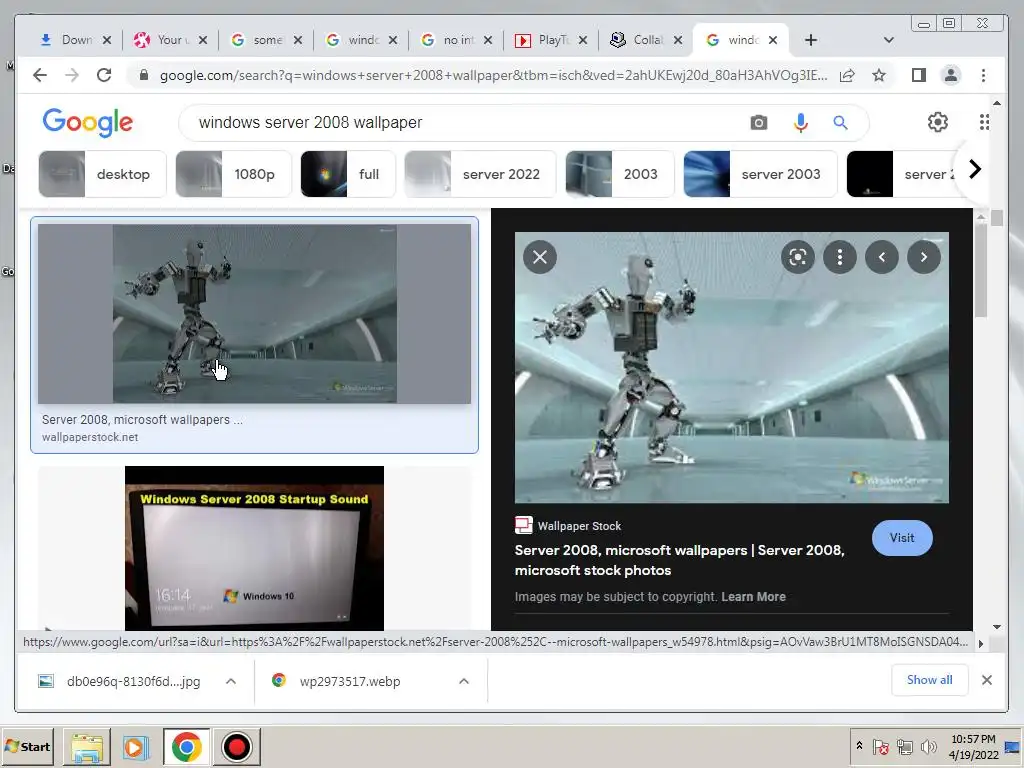
Task: Show hidden system tray icons
Action: coord(859,745)
